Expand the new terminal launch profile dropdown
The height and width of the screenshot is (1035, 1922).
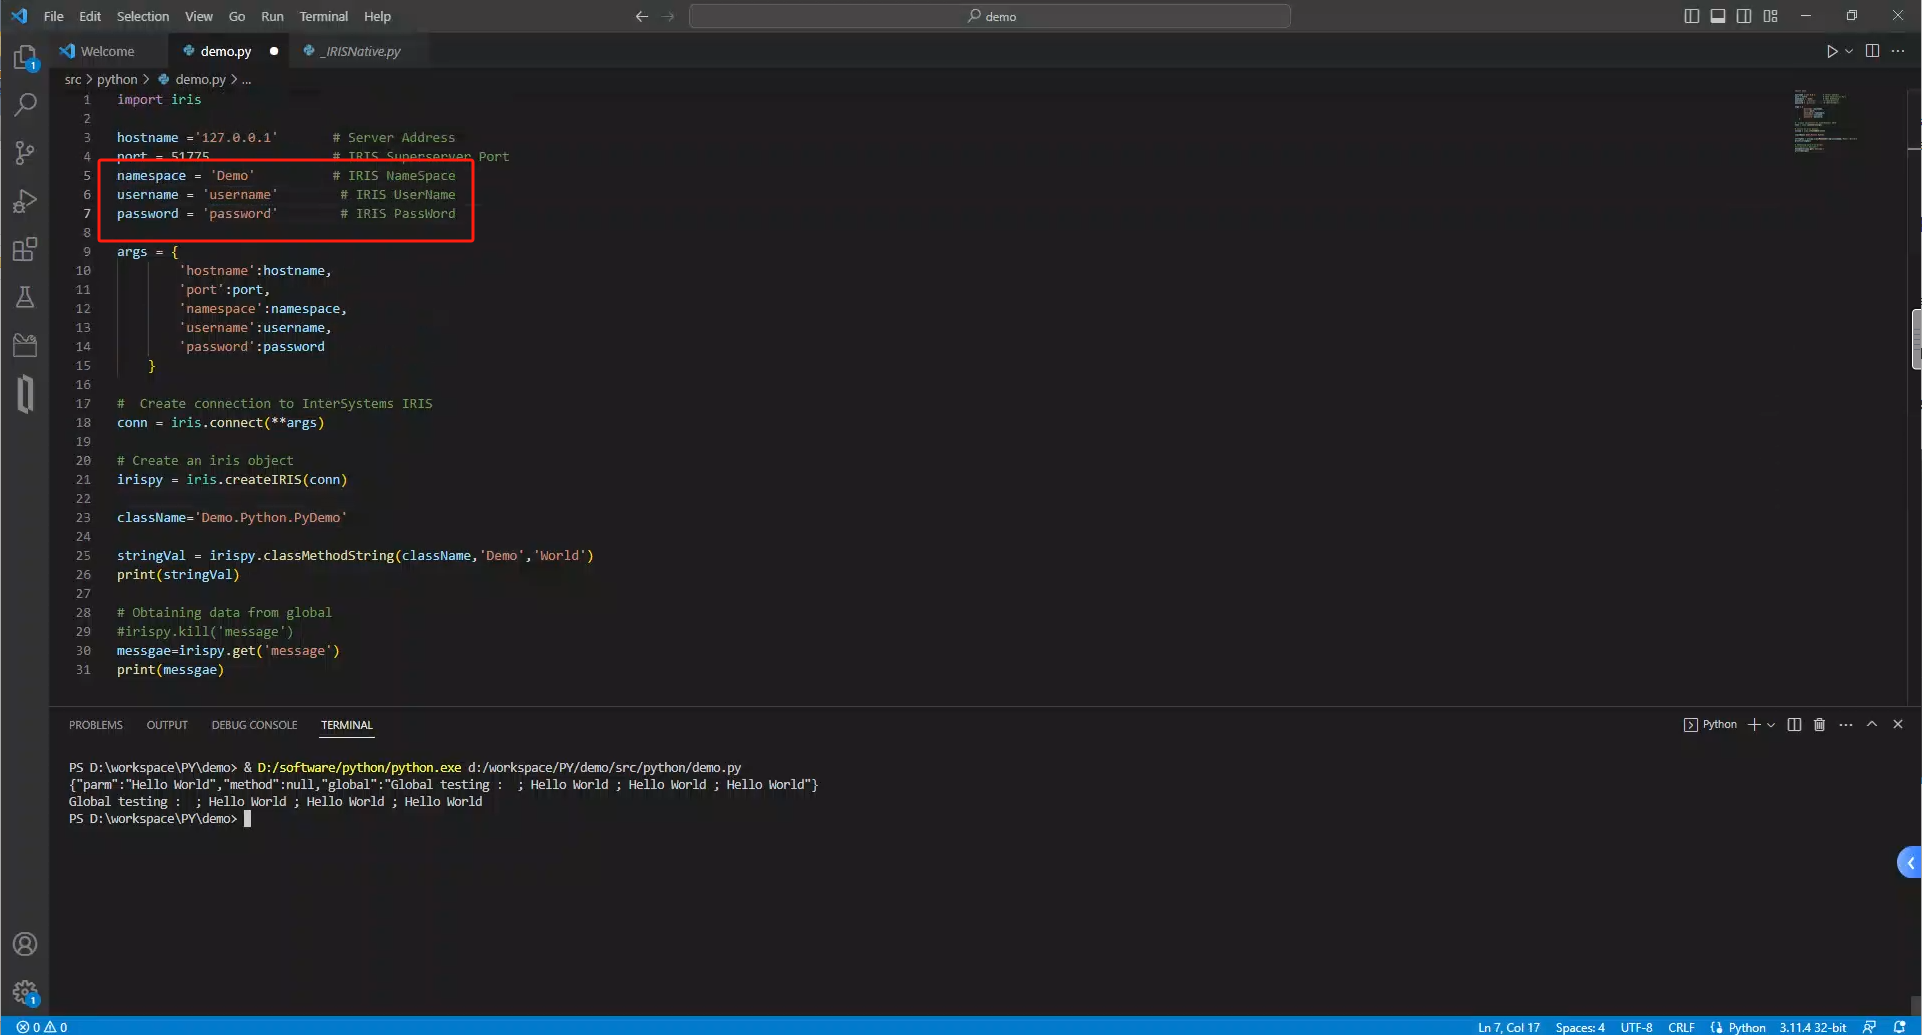pos(1771,725)
